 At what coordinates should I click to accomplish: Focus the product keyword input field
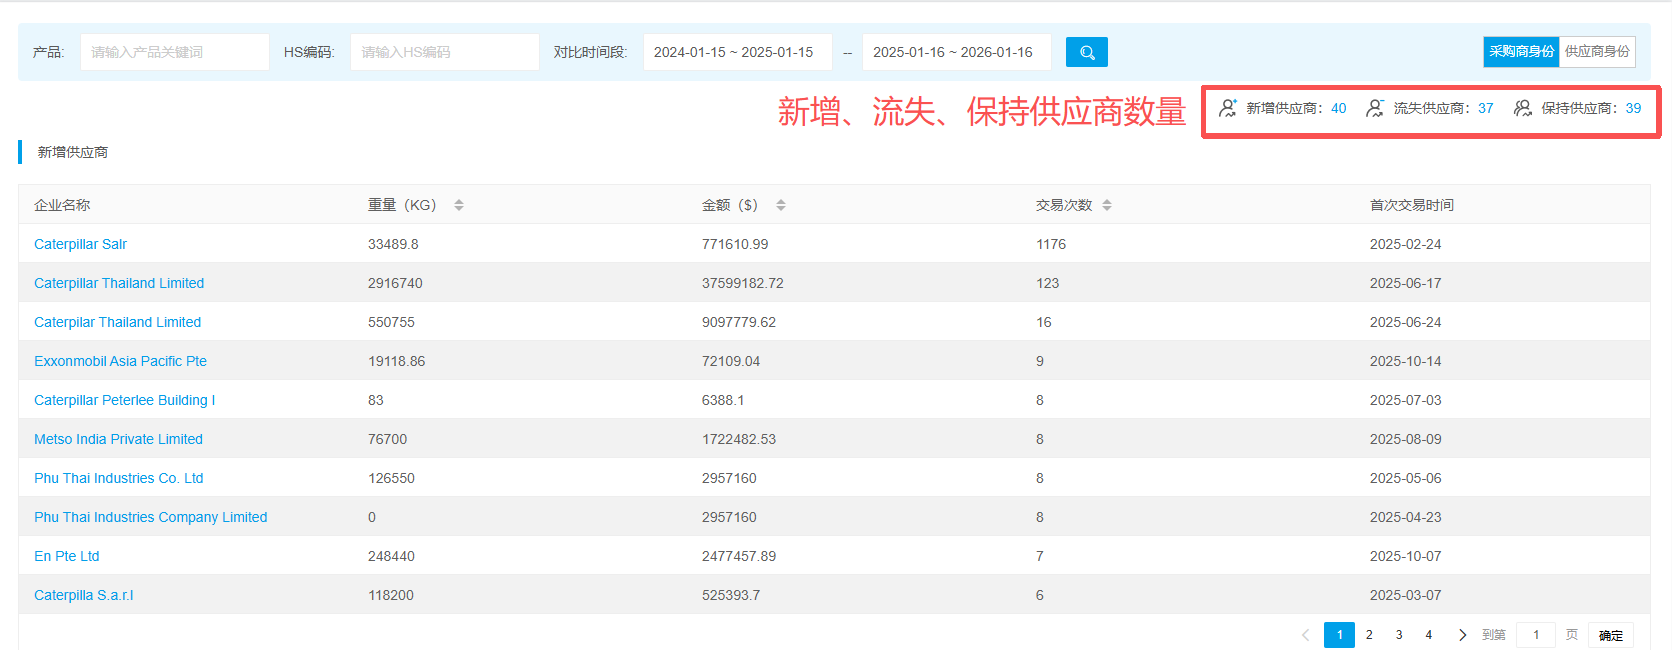coord(174,52)
